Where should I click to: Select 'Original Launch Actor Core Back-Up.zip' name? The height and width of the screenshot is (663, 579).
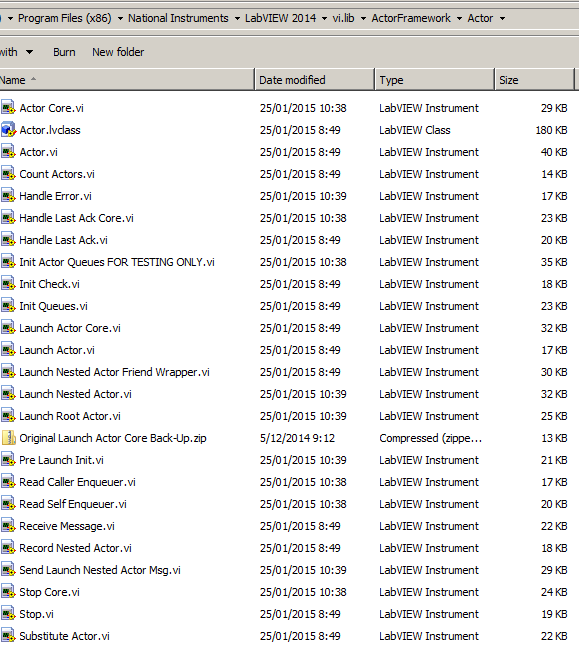pos(113,438)
